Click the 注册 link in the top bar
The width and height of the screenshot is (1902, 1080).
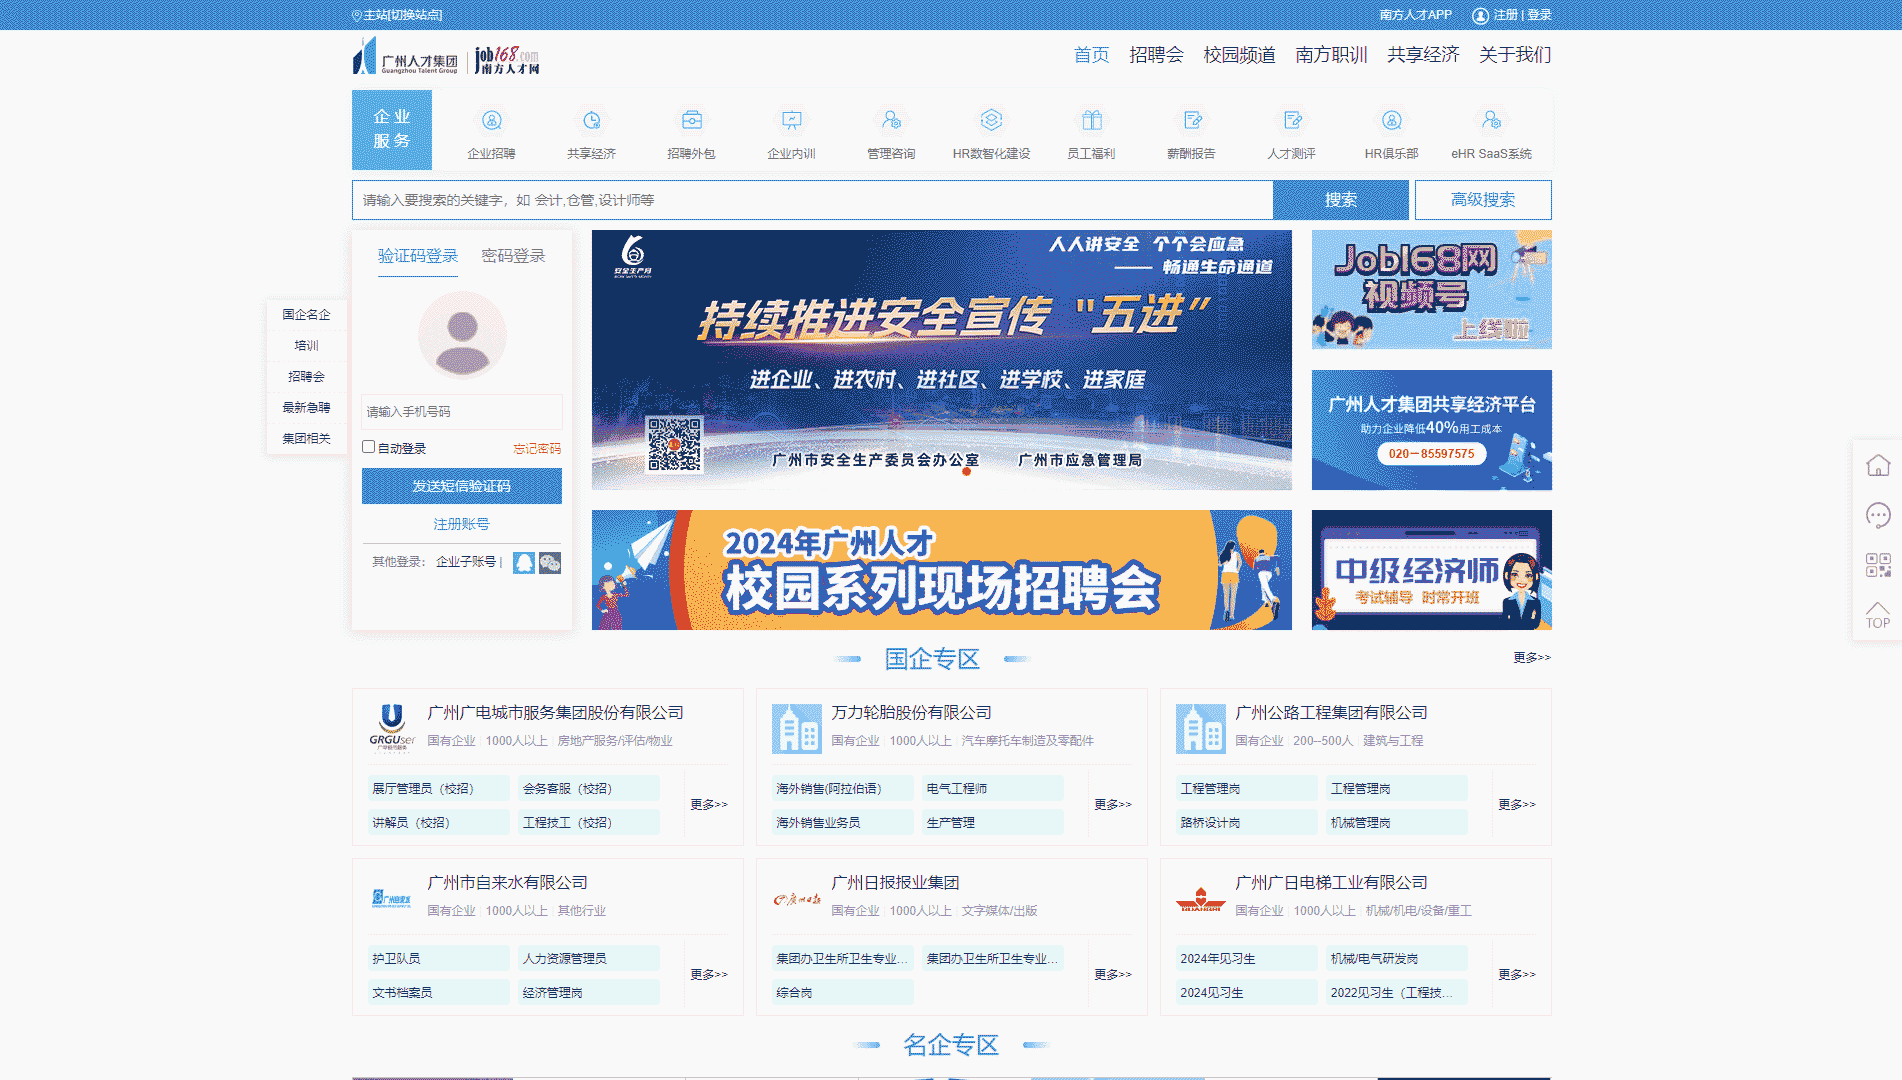tap(1505, 15)
